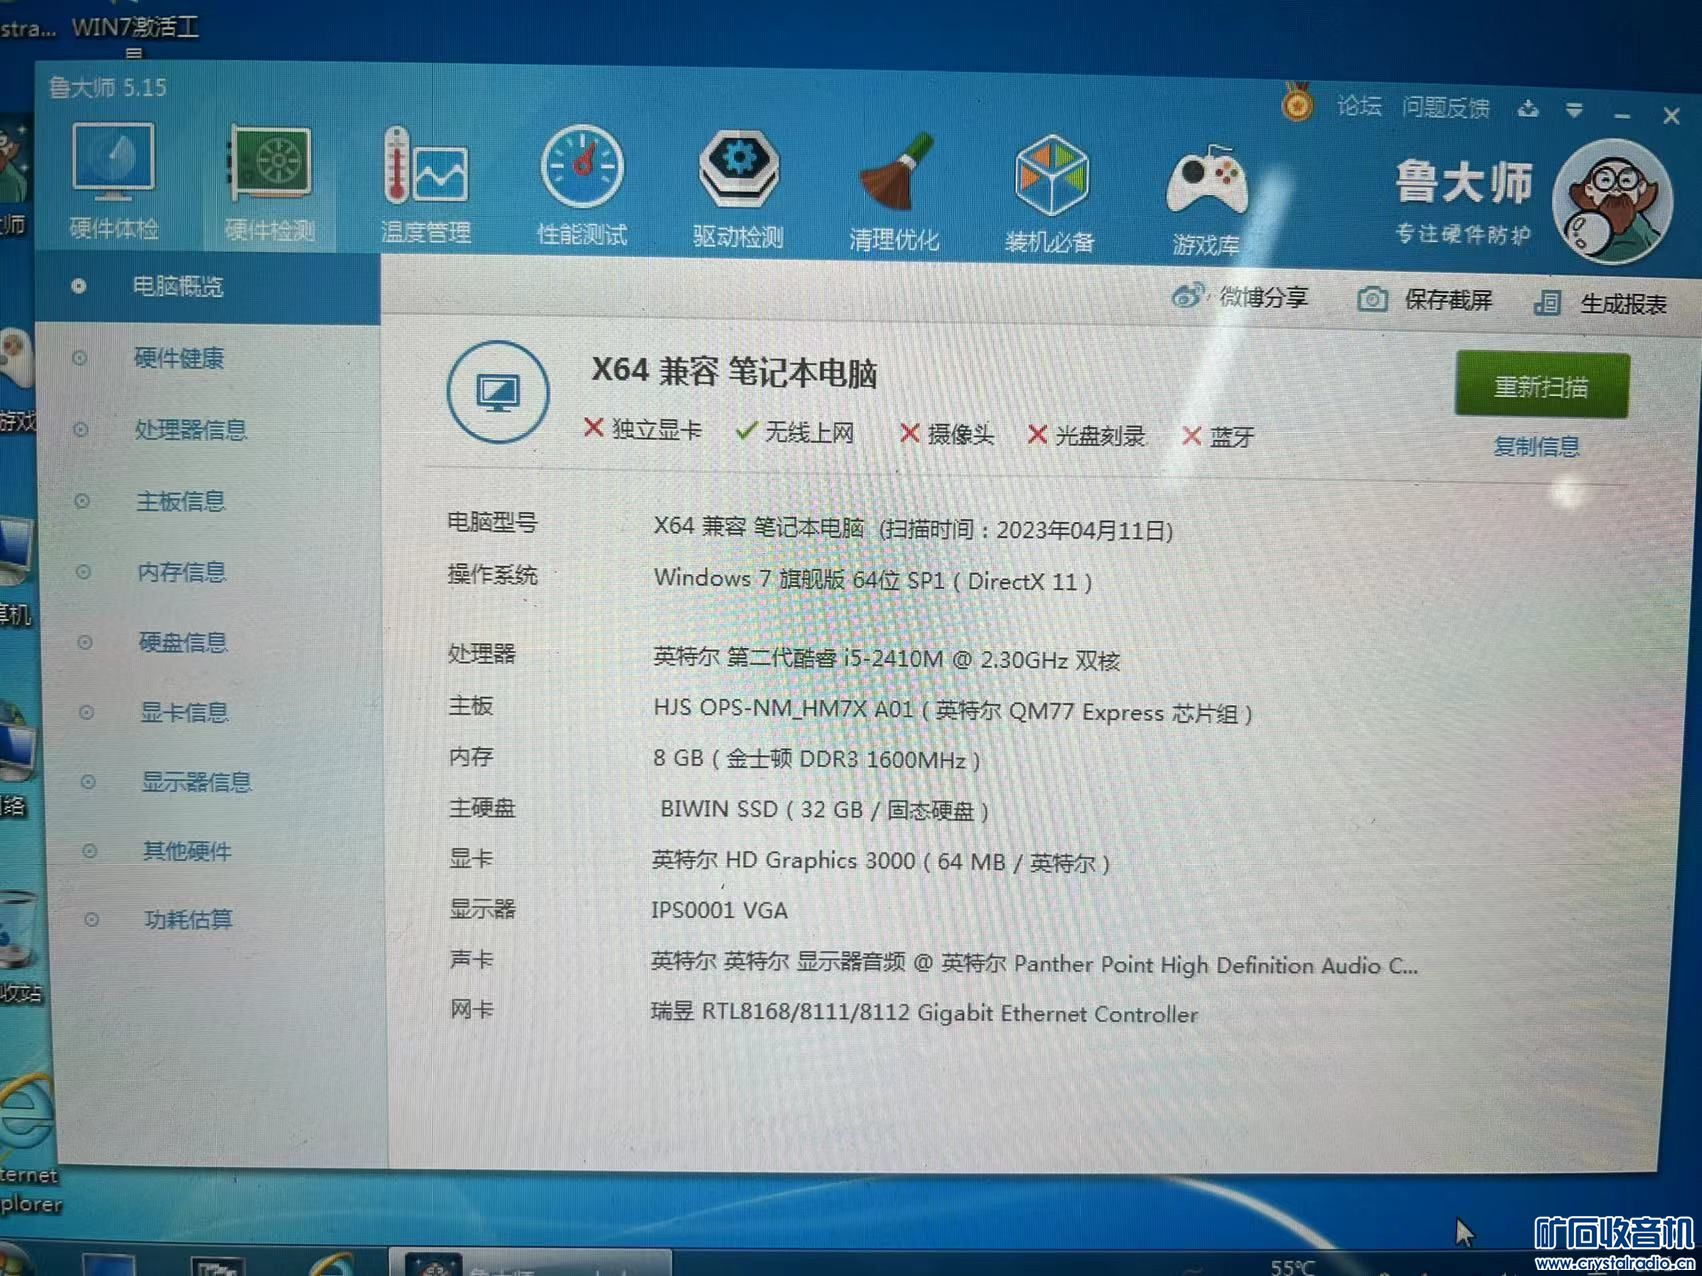Select 硬盘信息 in sidebar
This screenshot has width=1702, height=1276.
pyautogui.click(x=183, y=642)
